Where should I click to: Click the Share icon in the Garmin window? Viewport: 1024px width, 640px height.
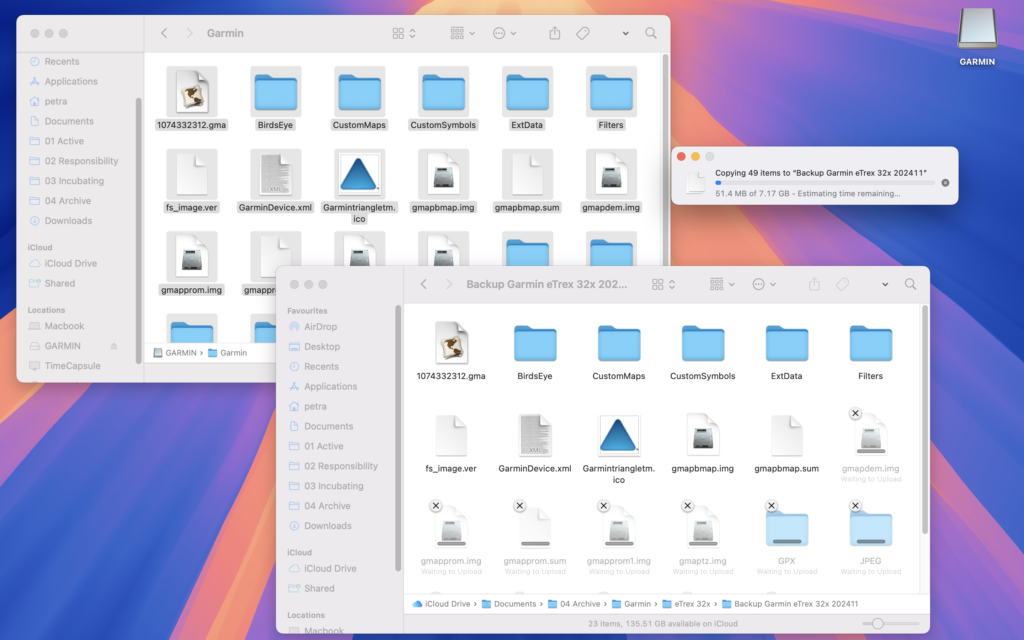554,33
